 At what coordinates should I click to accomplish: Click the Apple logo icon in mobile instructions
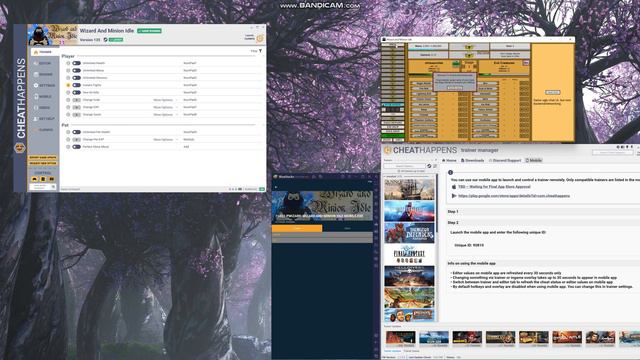click(453, 187)
